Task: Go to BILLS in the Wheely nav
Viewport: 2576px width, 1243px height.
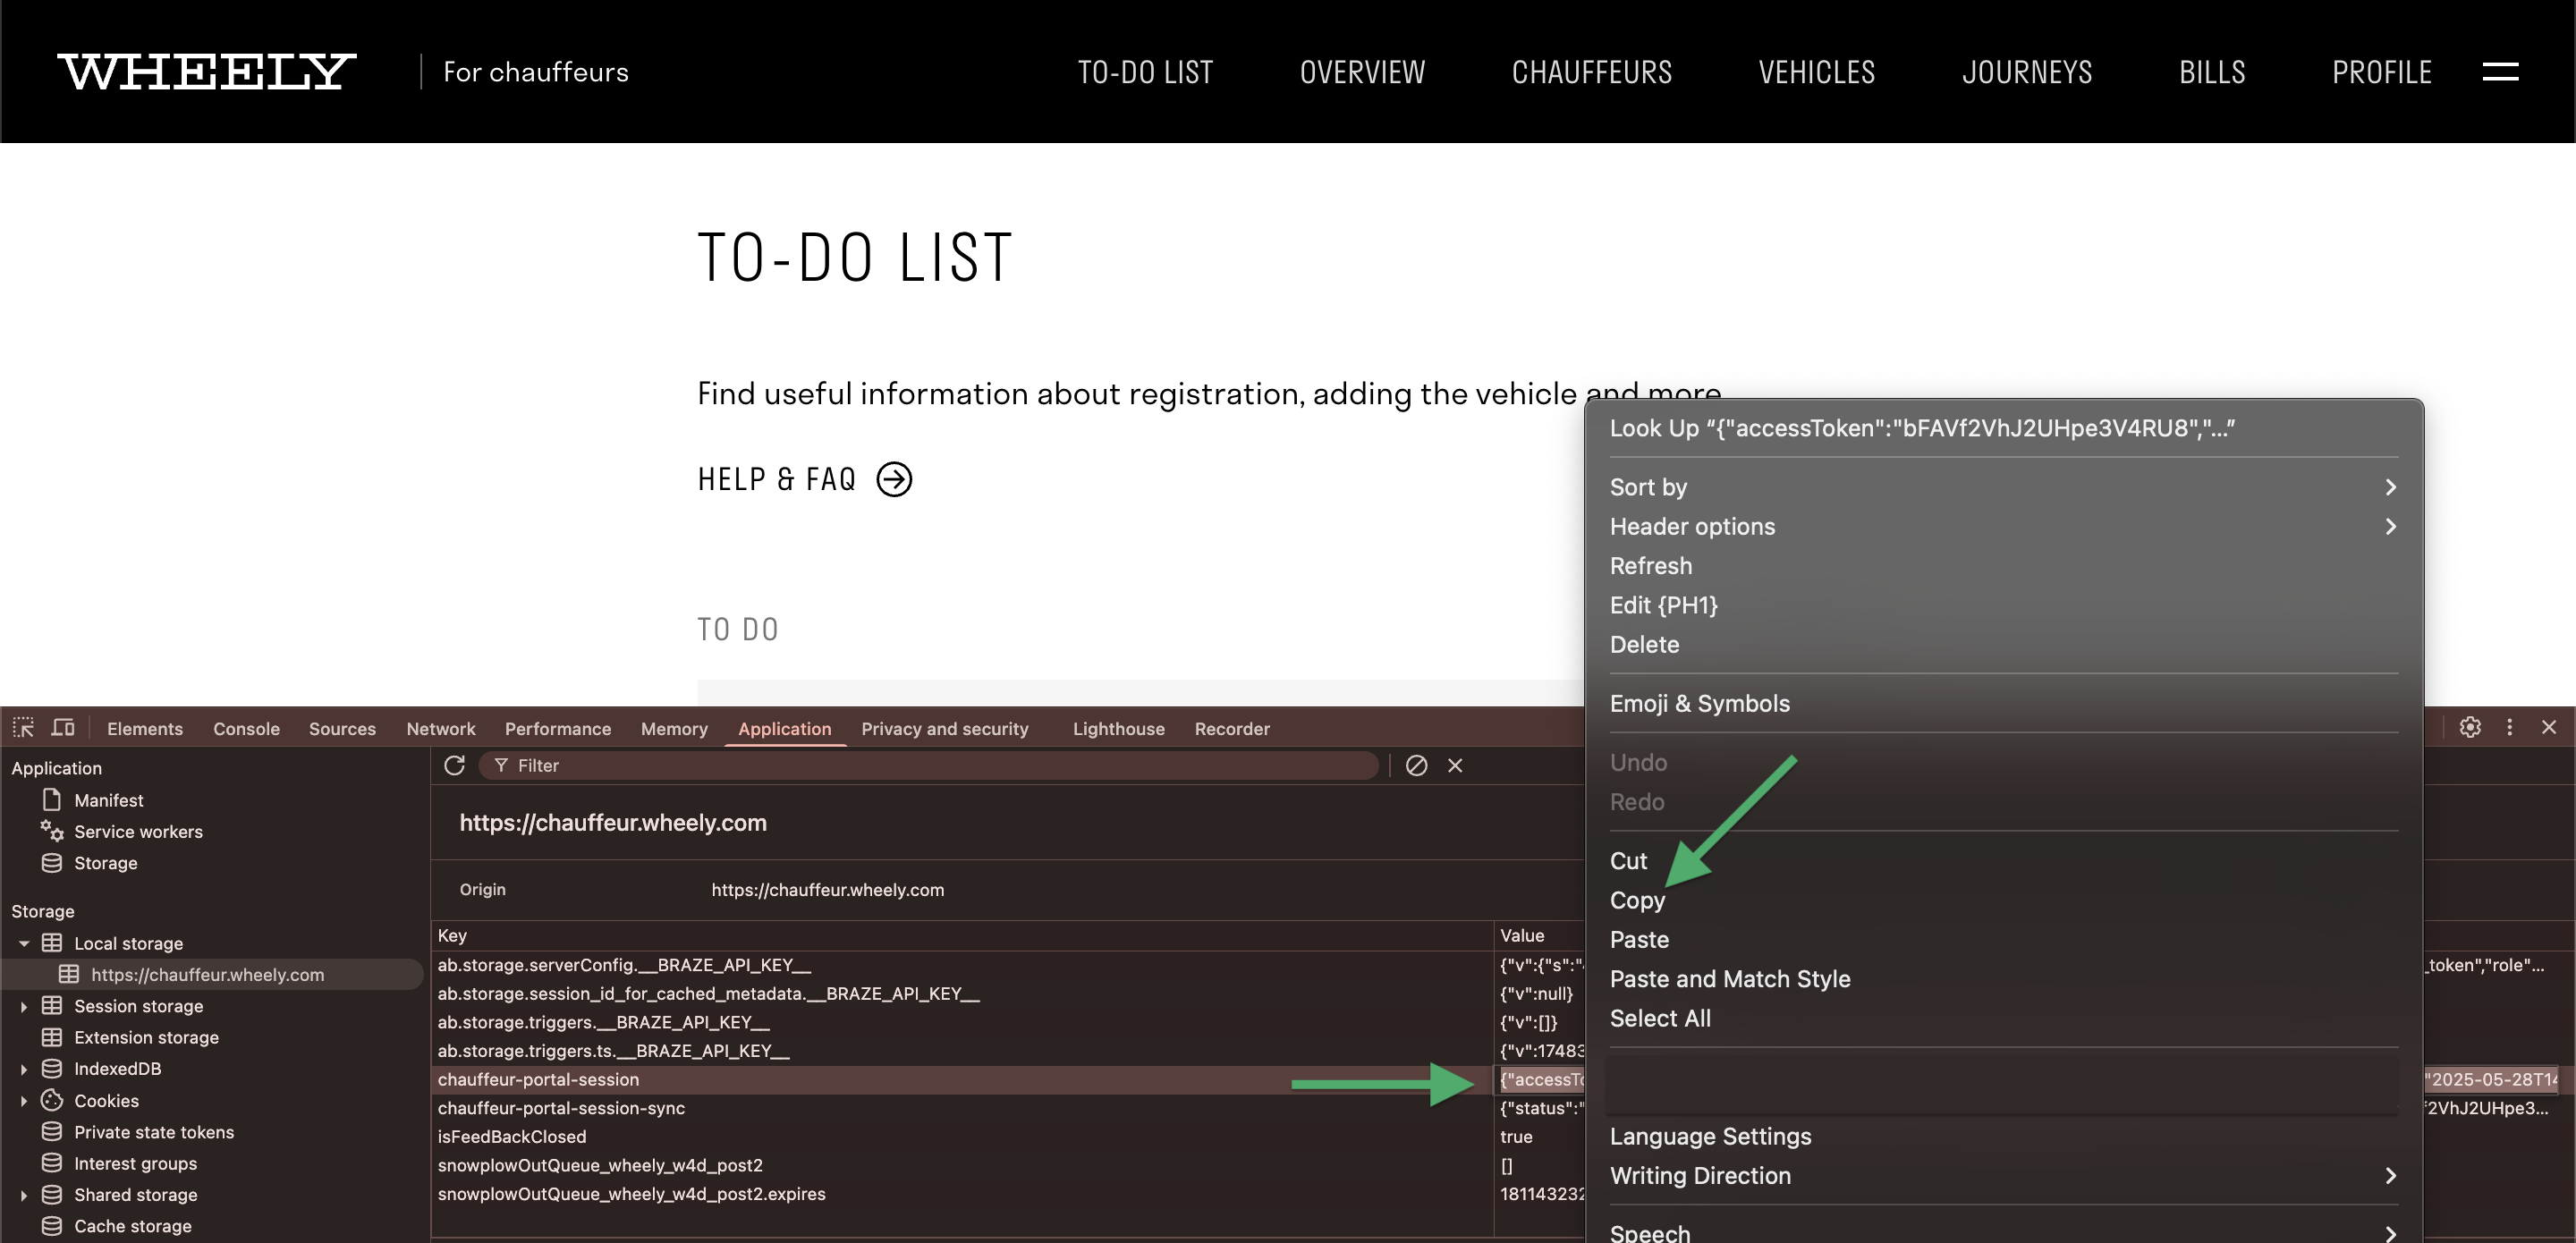Action: (2212, 72)
